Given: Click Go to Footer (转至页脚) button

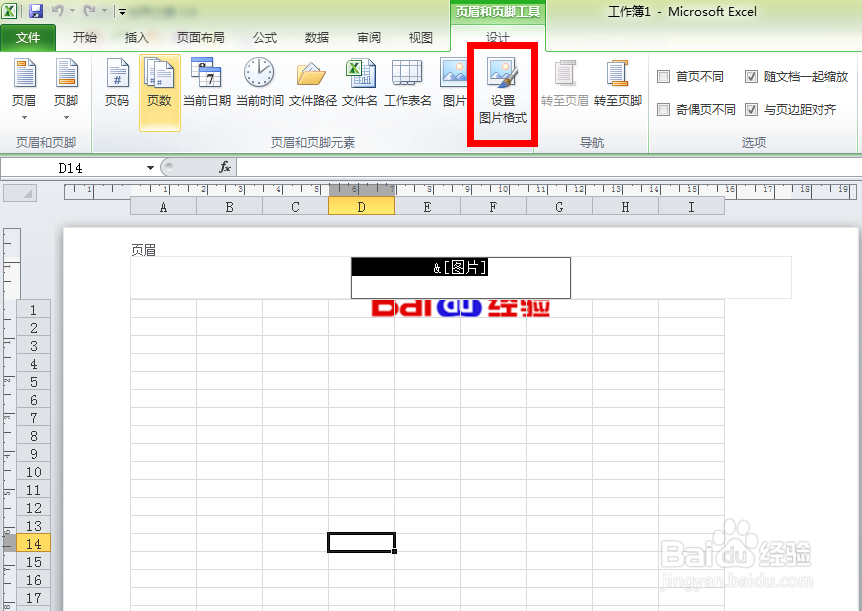Looking at the screenshot, I should coord(617,82).
